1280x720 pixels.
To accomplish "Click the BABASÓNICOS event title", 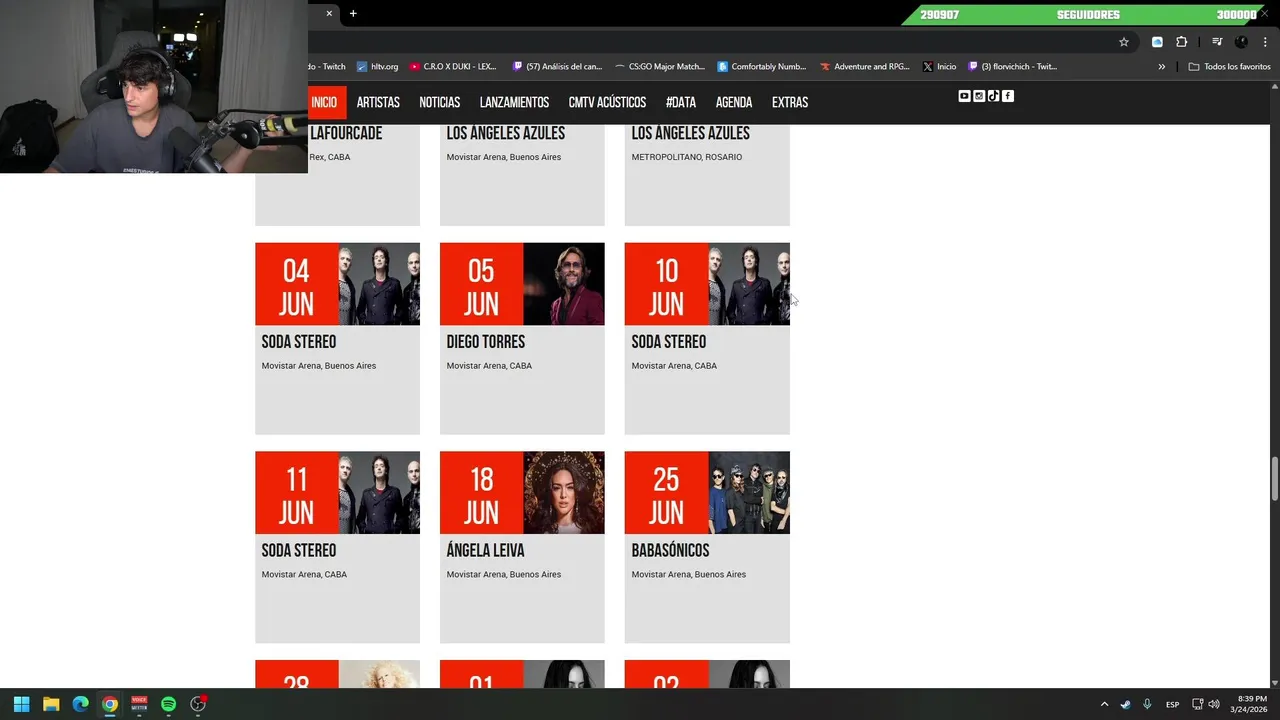I will coord(670,551).
